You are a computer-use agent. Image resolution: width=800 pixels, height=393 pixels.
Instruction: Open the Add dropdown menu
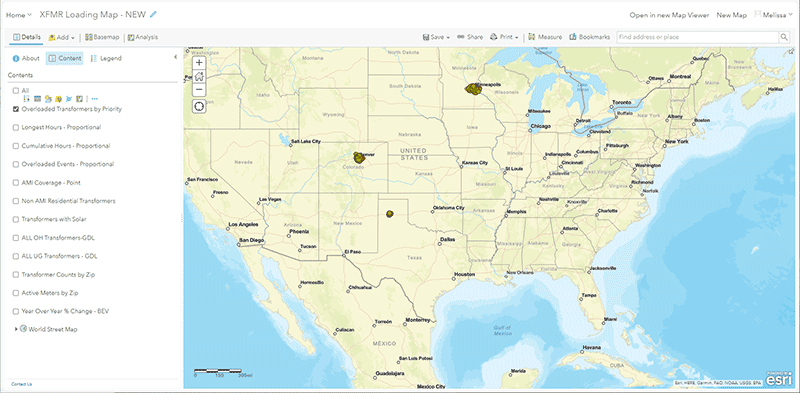[62, 37]
